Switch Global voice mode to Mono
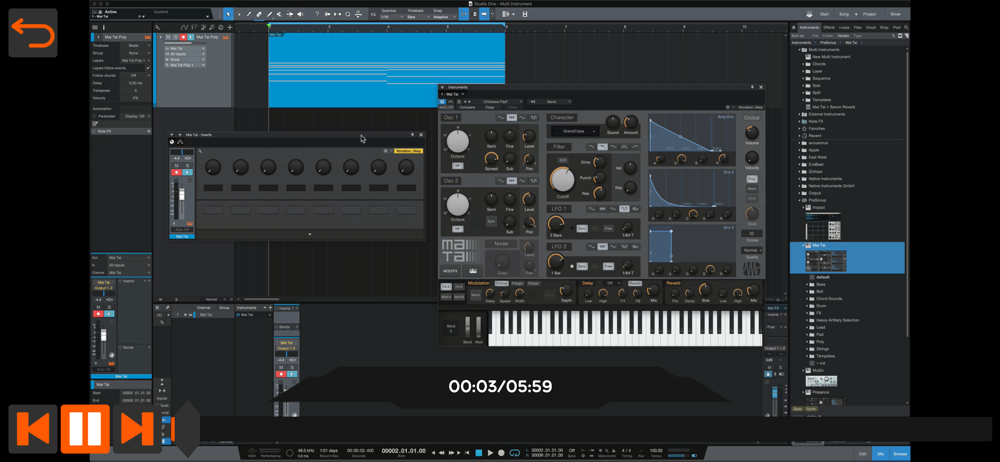The width and height of the screenshot is (1000, 462). pyautogui.click(x=752, y=189)
